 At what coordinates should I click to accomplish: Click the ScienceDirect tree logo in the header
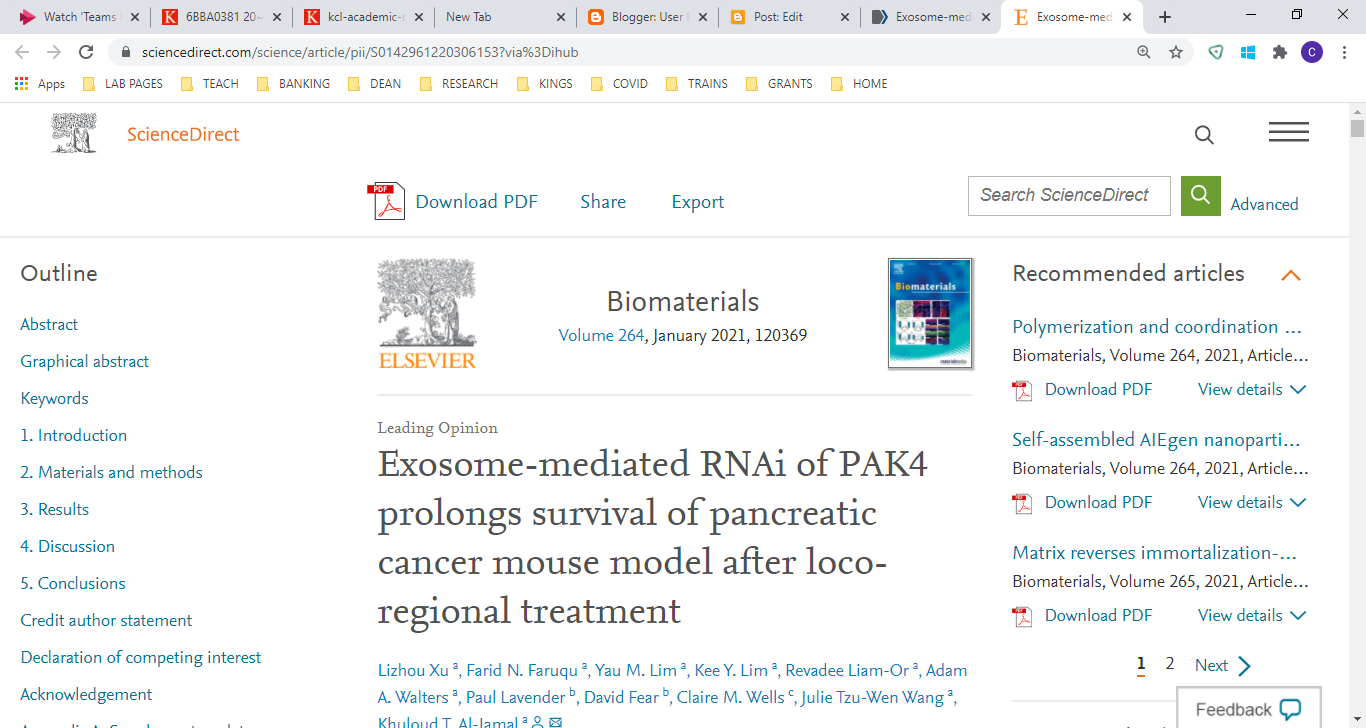pos(75,133)
